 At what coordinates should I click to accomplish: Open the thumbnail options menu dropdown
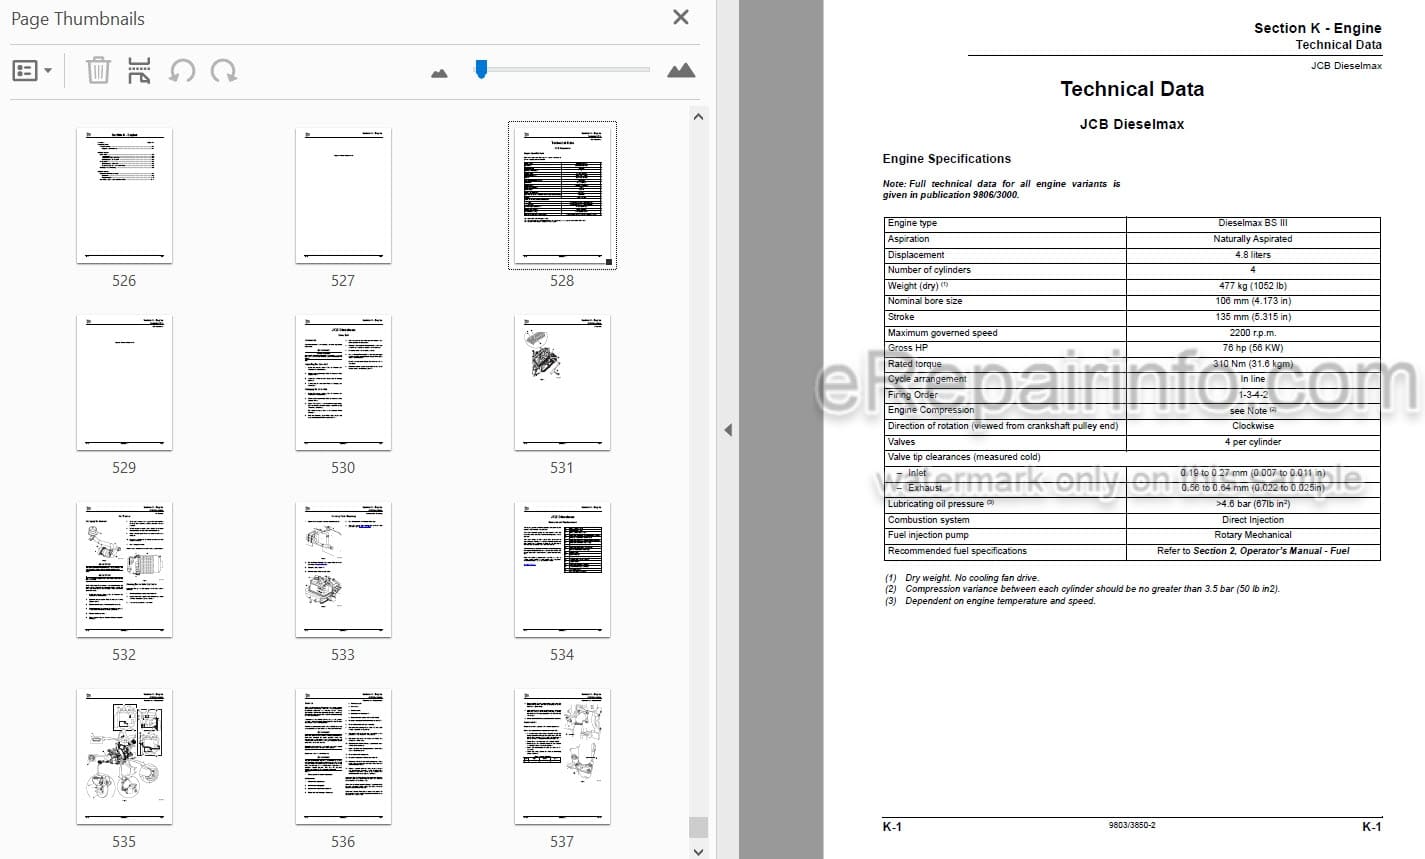(x=32, y=71)
